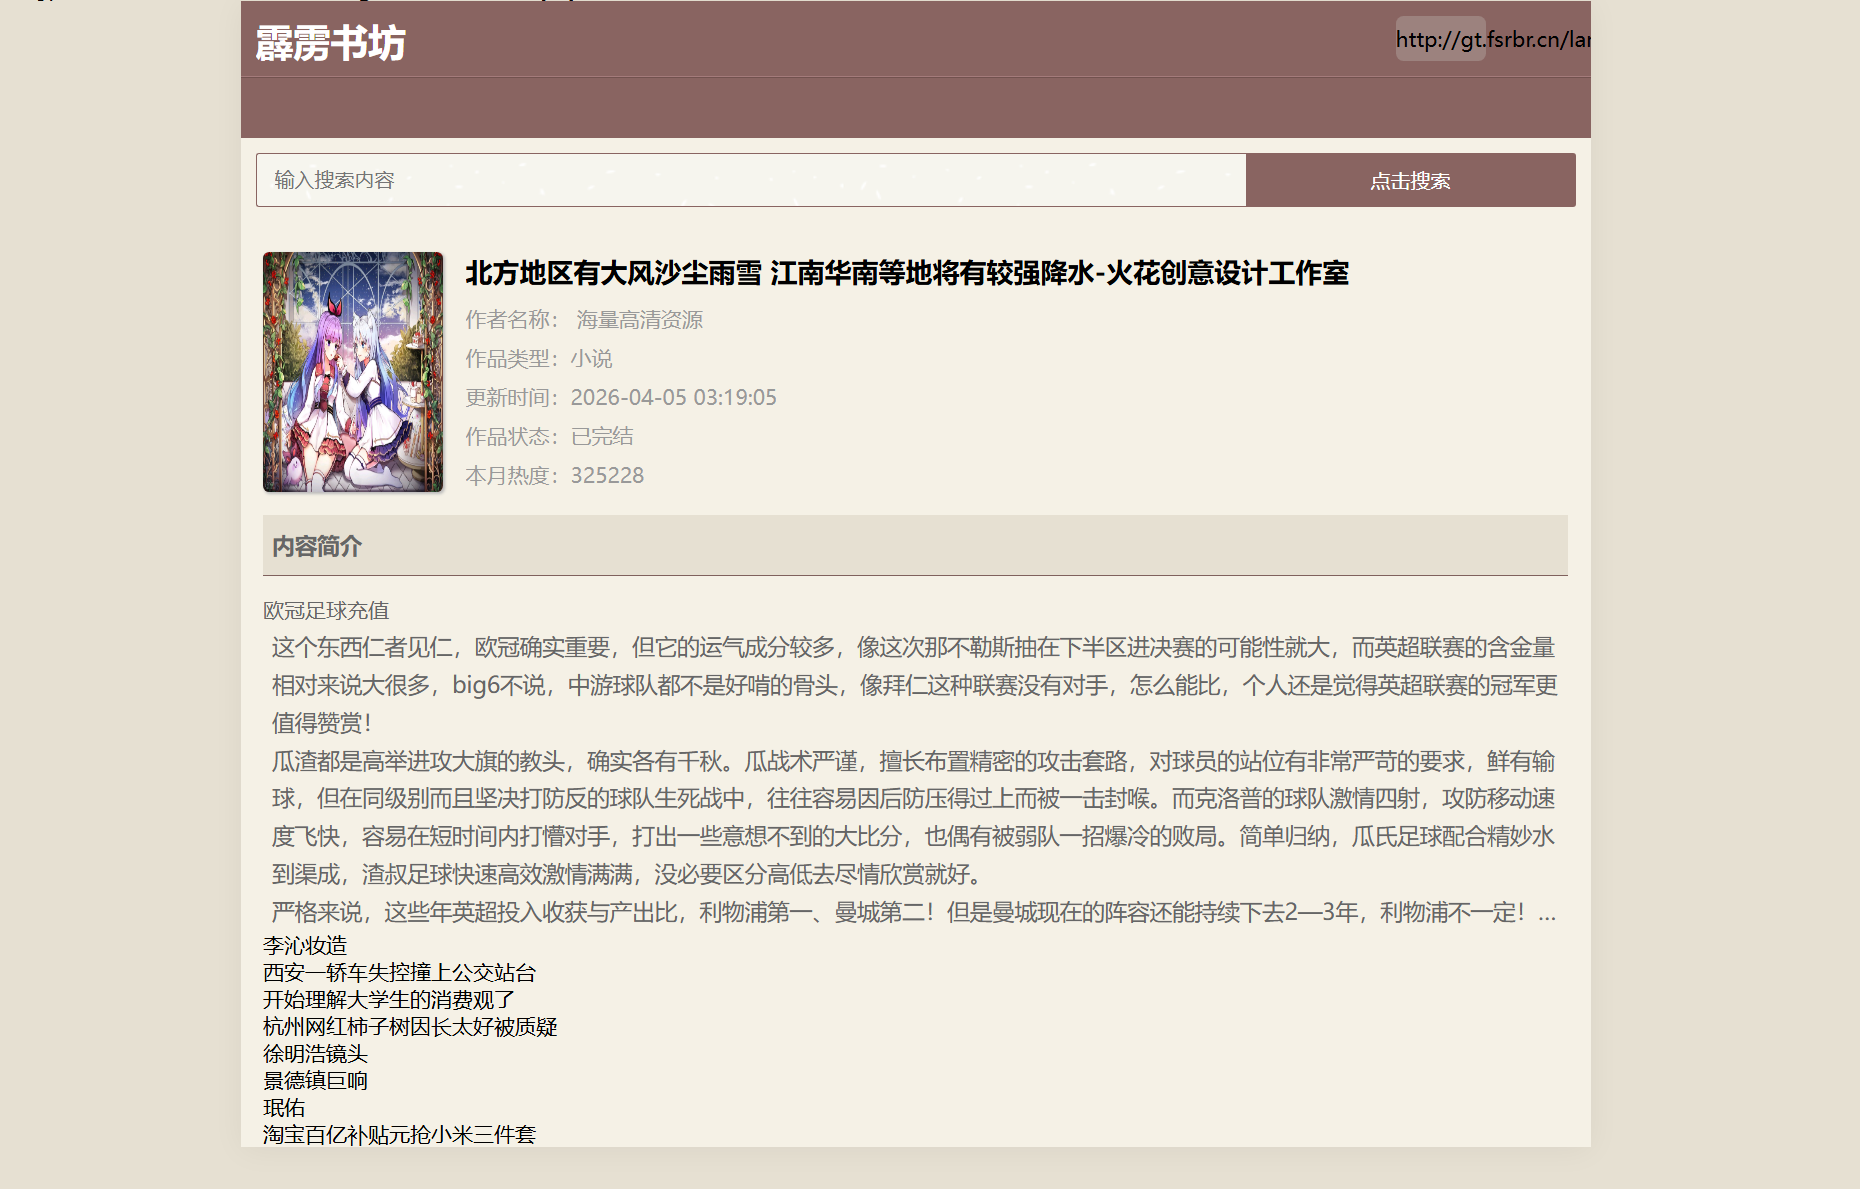The width and height of the screenshot is (1860, 1189).
Task: Click the 珉佑 link
Action: coord(284,1107)
